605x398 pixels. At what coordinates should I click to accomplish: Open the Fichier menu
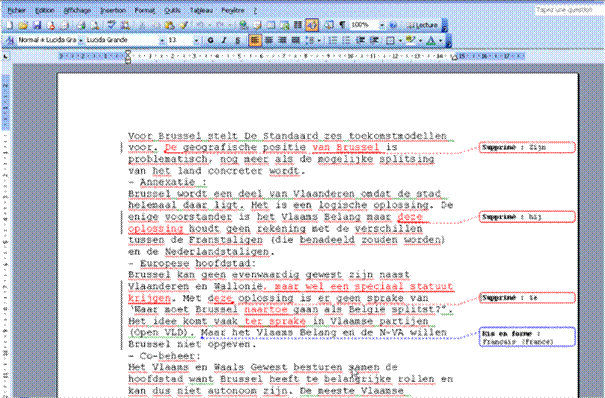(17, 10)
